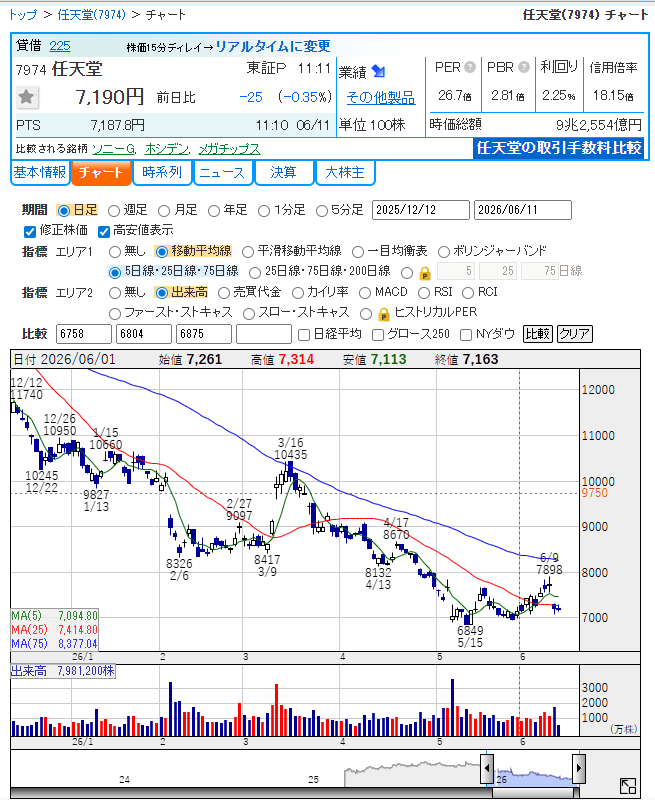
Task: Select 月足 period radio button
Action: click(164, 211)
